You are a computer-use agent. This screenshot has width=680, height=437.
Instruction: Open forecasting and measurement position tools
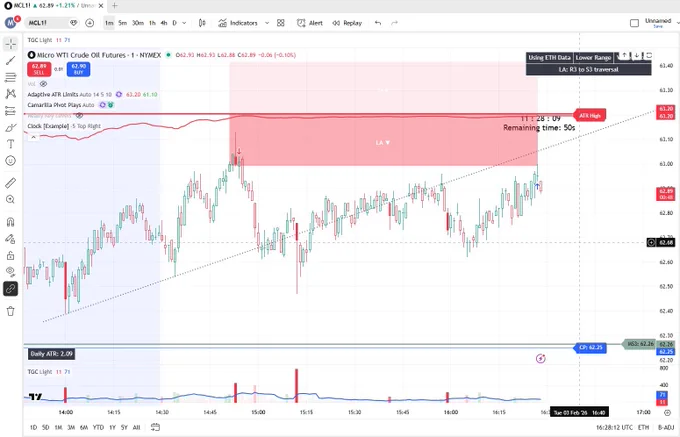tap(11, 111)
